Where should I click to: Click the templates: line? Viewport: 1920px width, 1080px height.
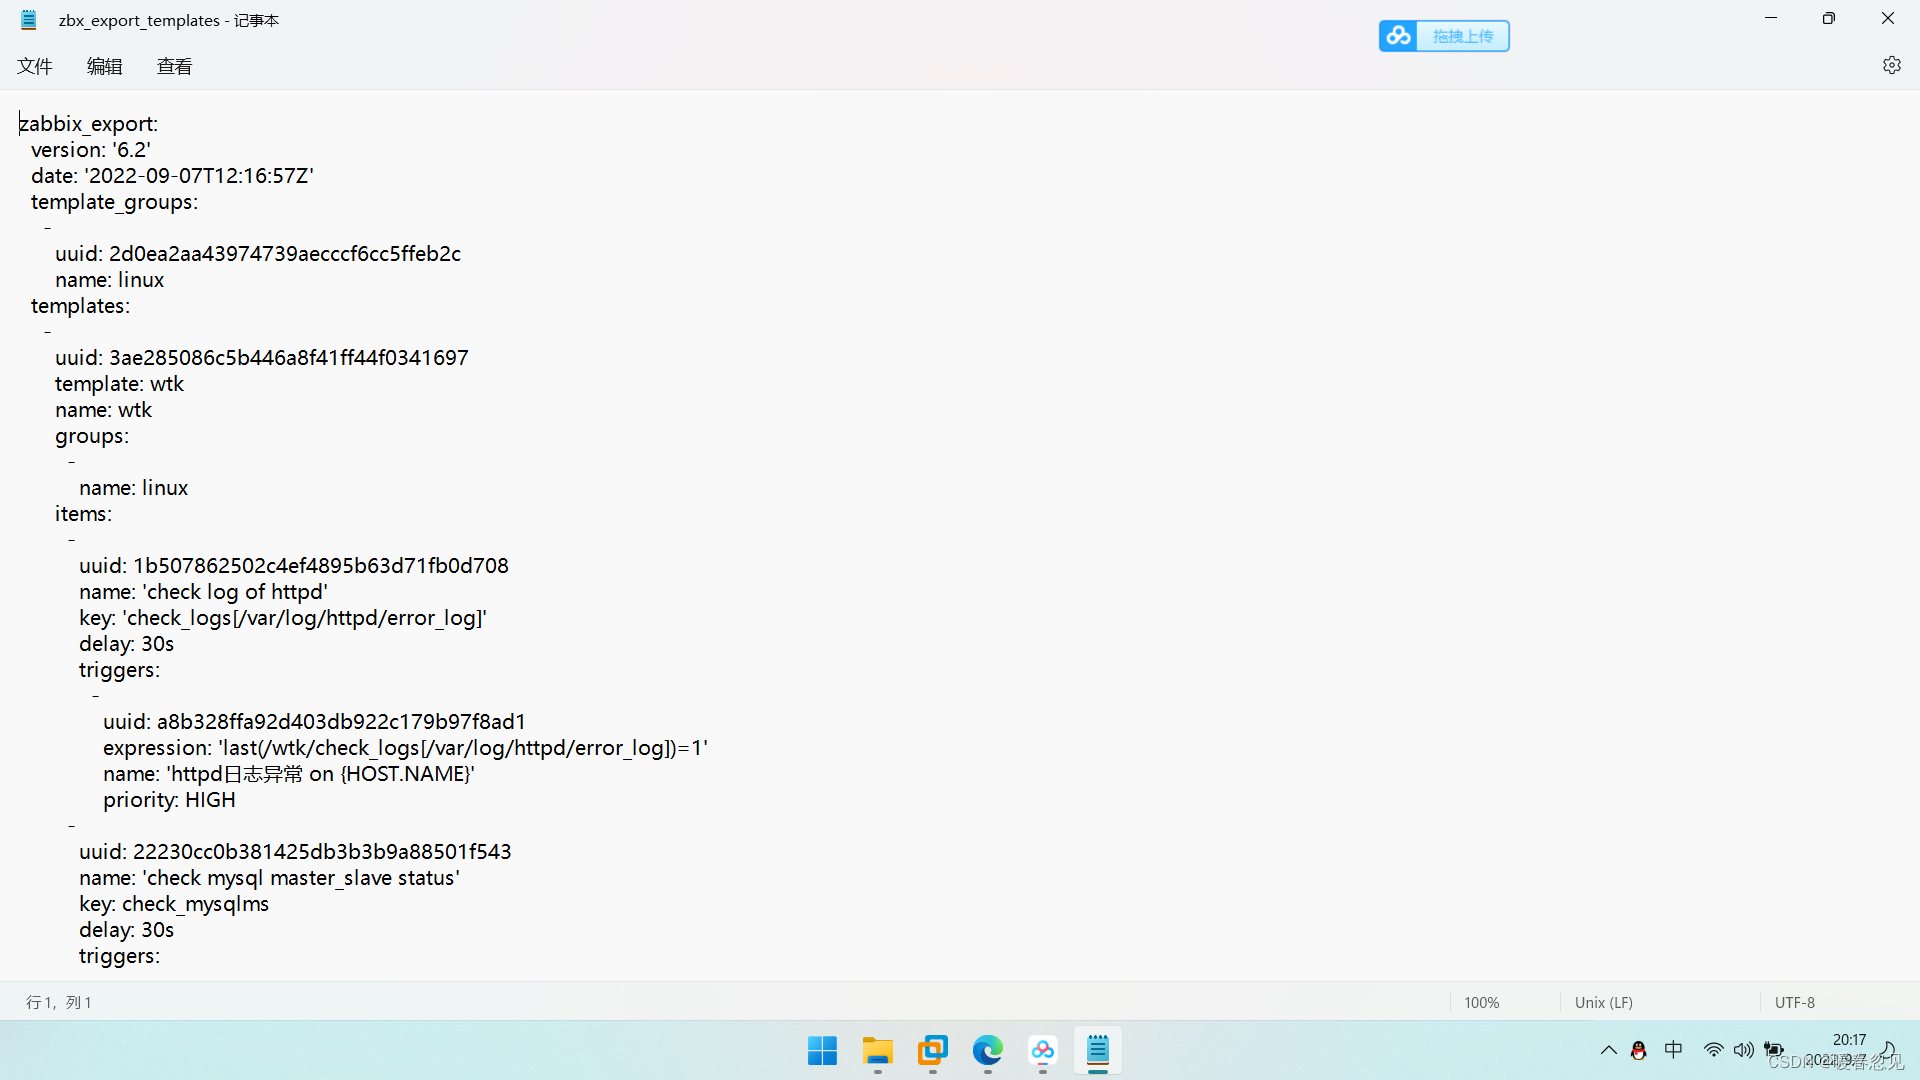(x=80, y=306)
